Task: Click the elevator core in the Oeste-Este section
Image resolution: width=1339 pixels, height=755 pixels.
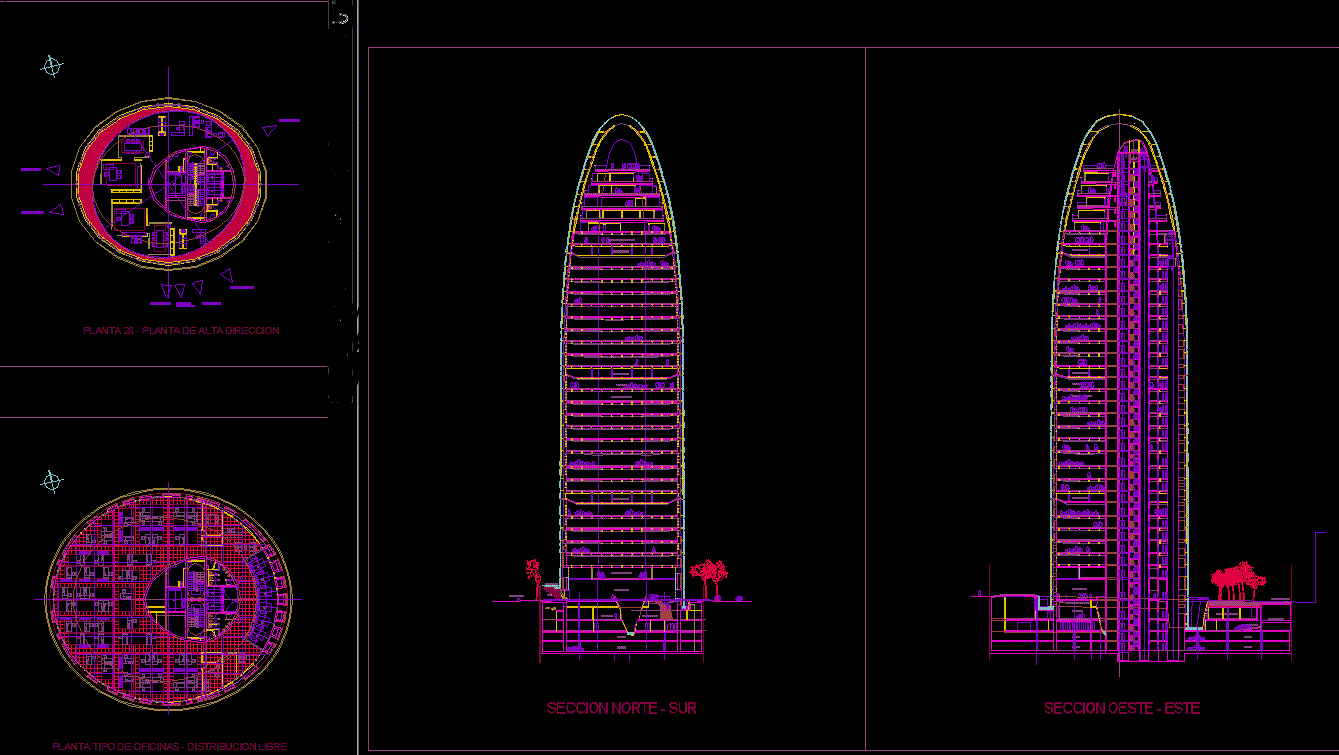Action: (x=1132, y=400)
